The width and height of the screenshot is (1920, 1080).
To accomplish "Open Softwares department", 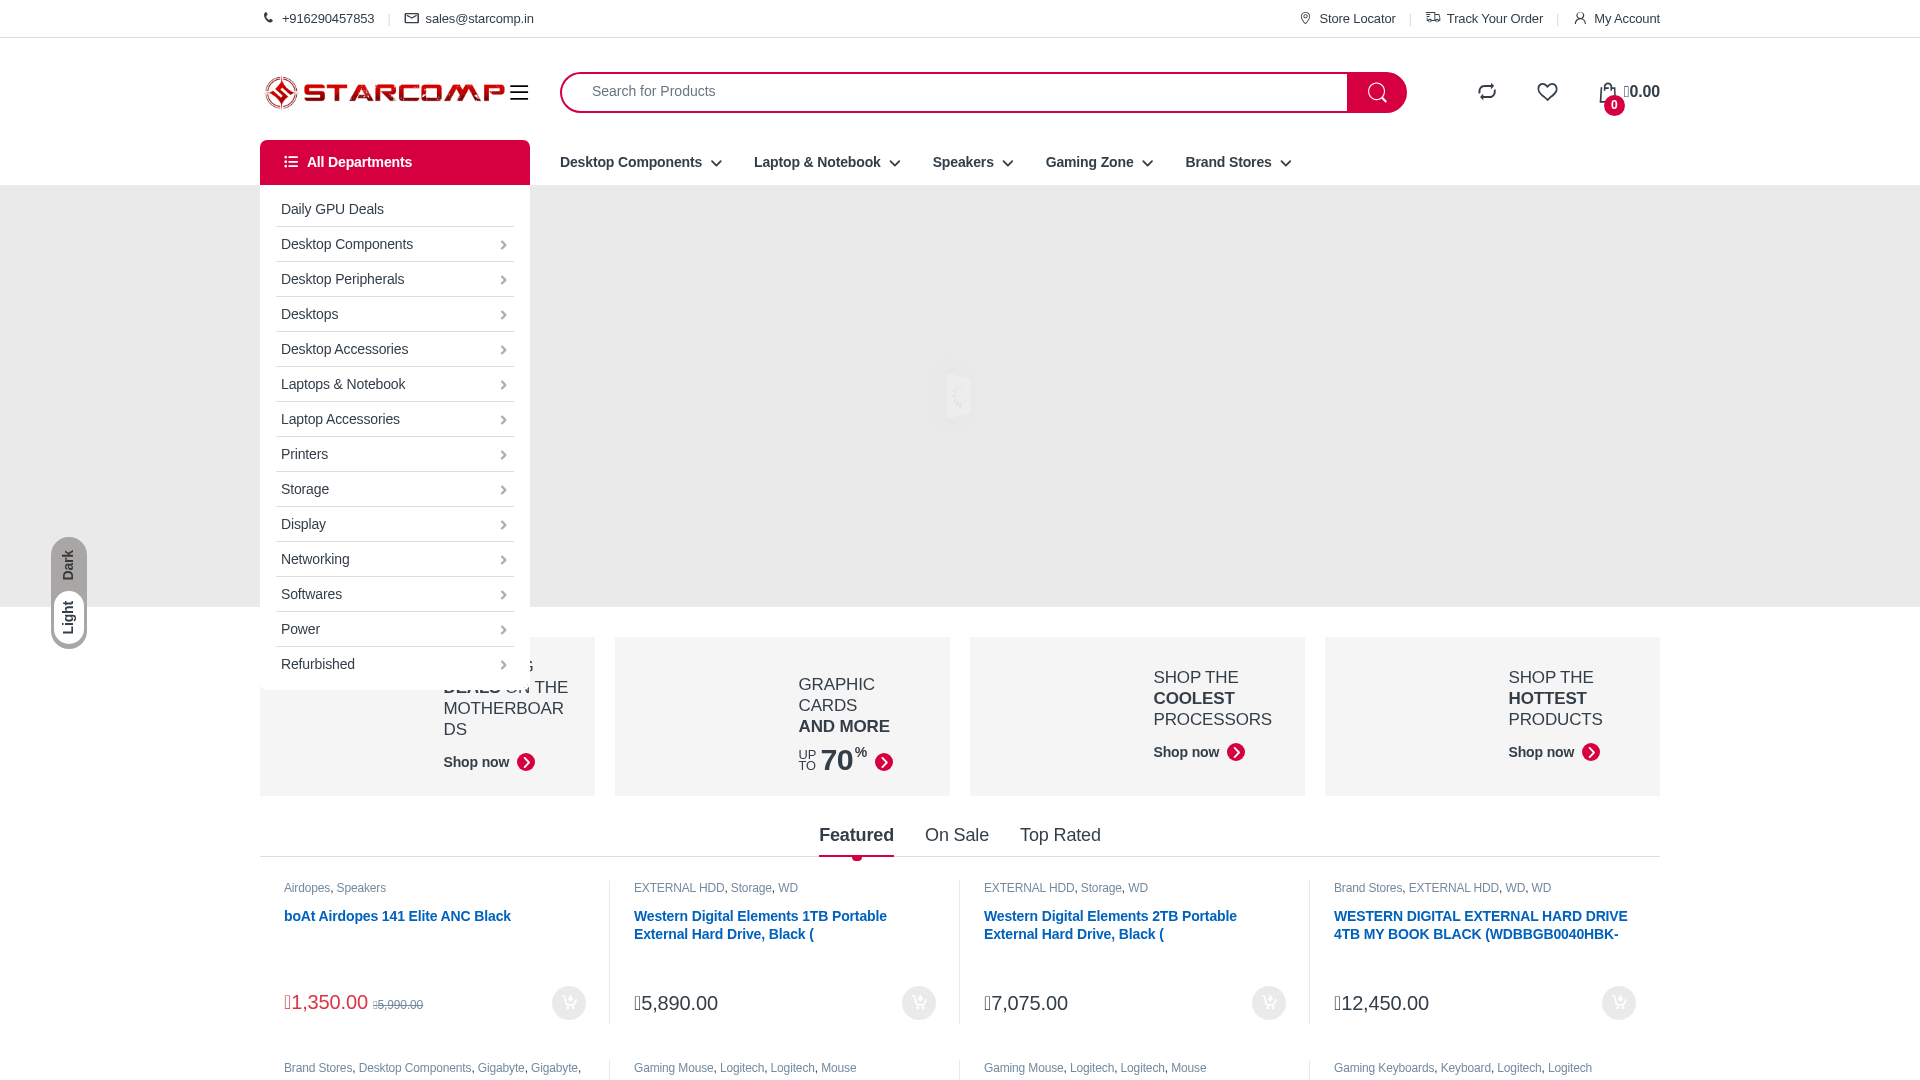I will pyautogui.click(x=395, y=594).
